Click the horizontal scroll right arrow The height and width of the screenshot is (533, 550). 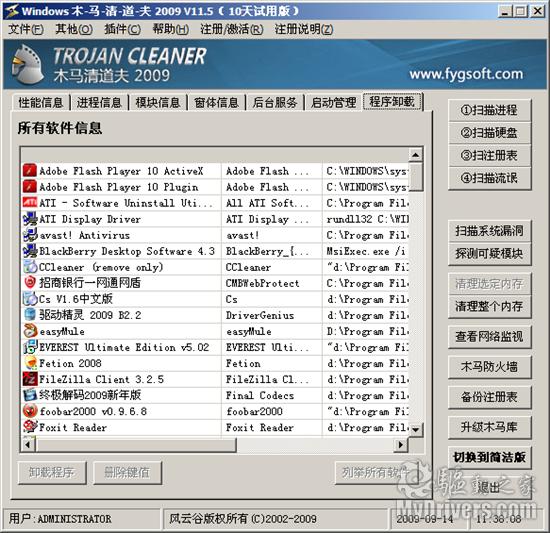401,445
